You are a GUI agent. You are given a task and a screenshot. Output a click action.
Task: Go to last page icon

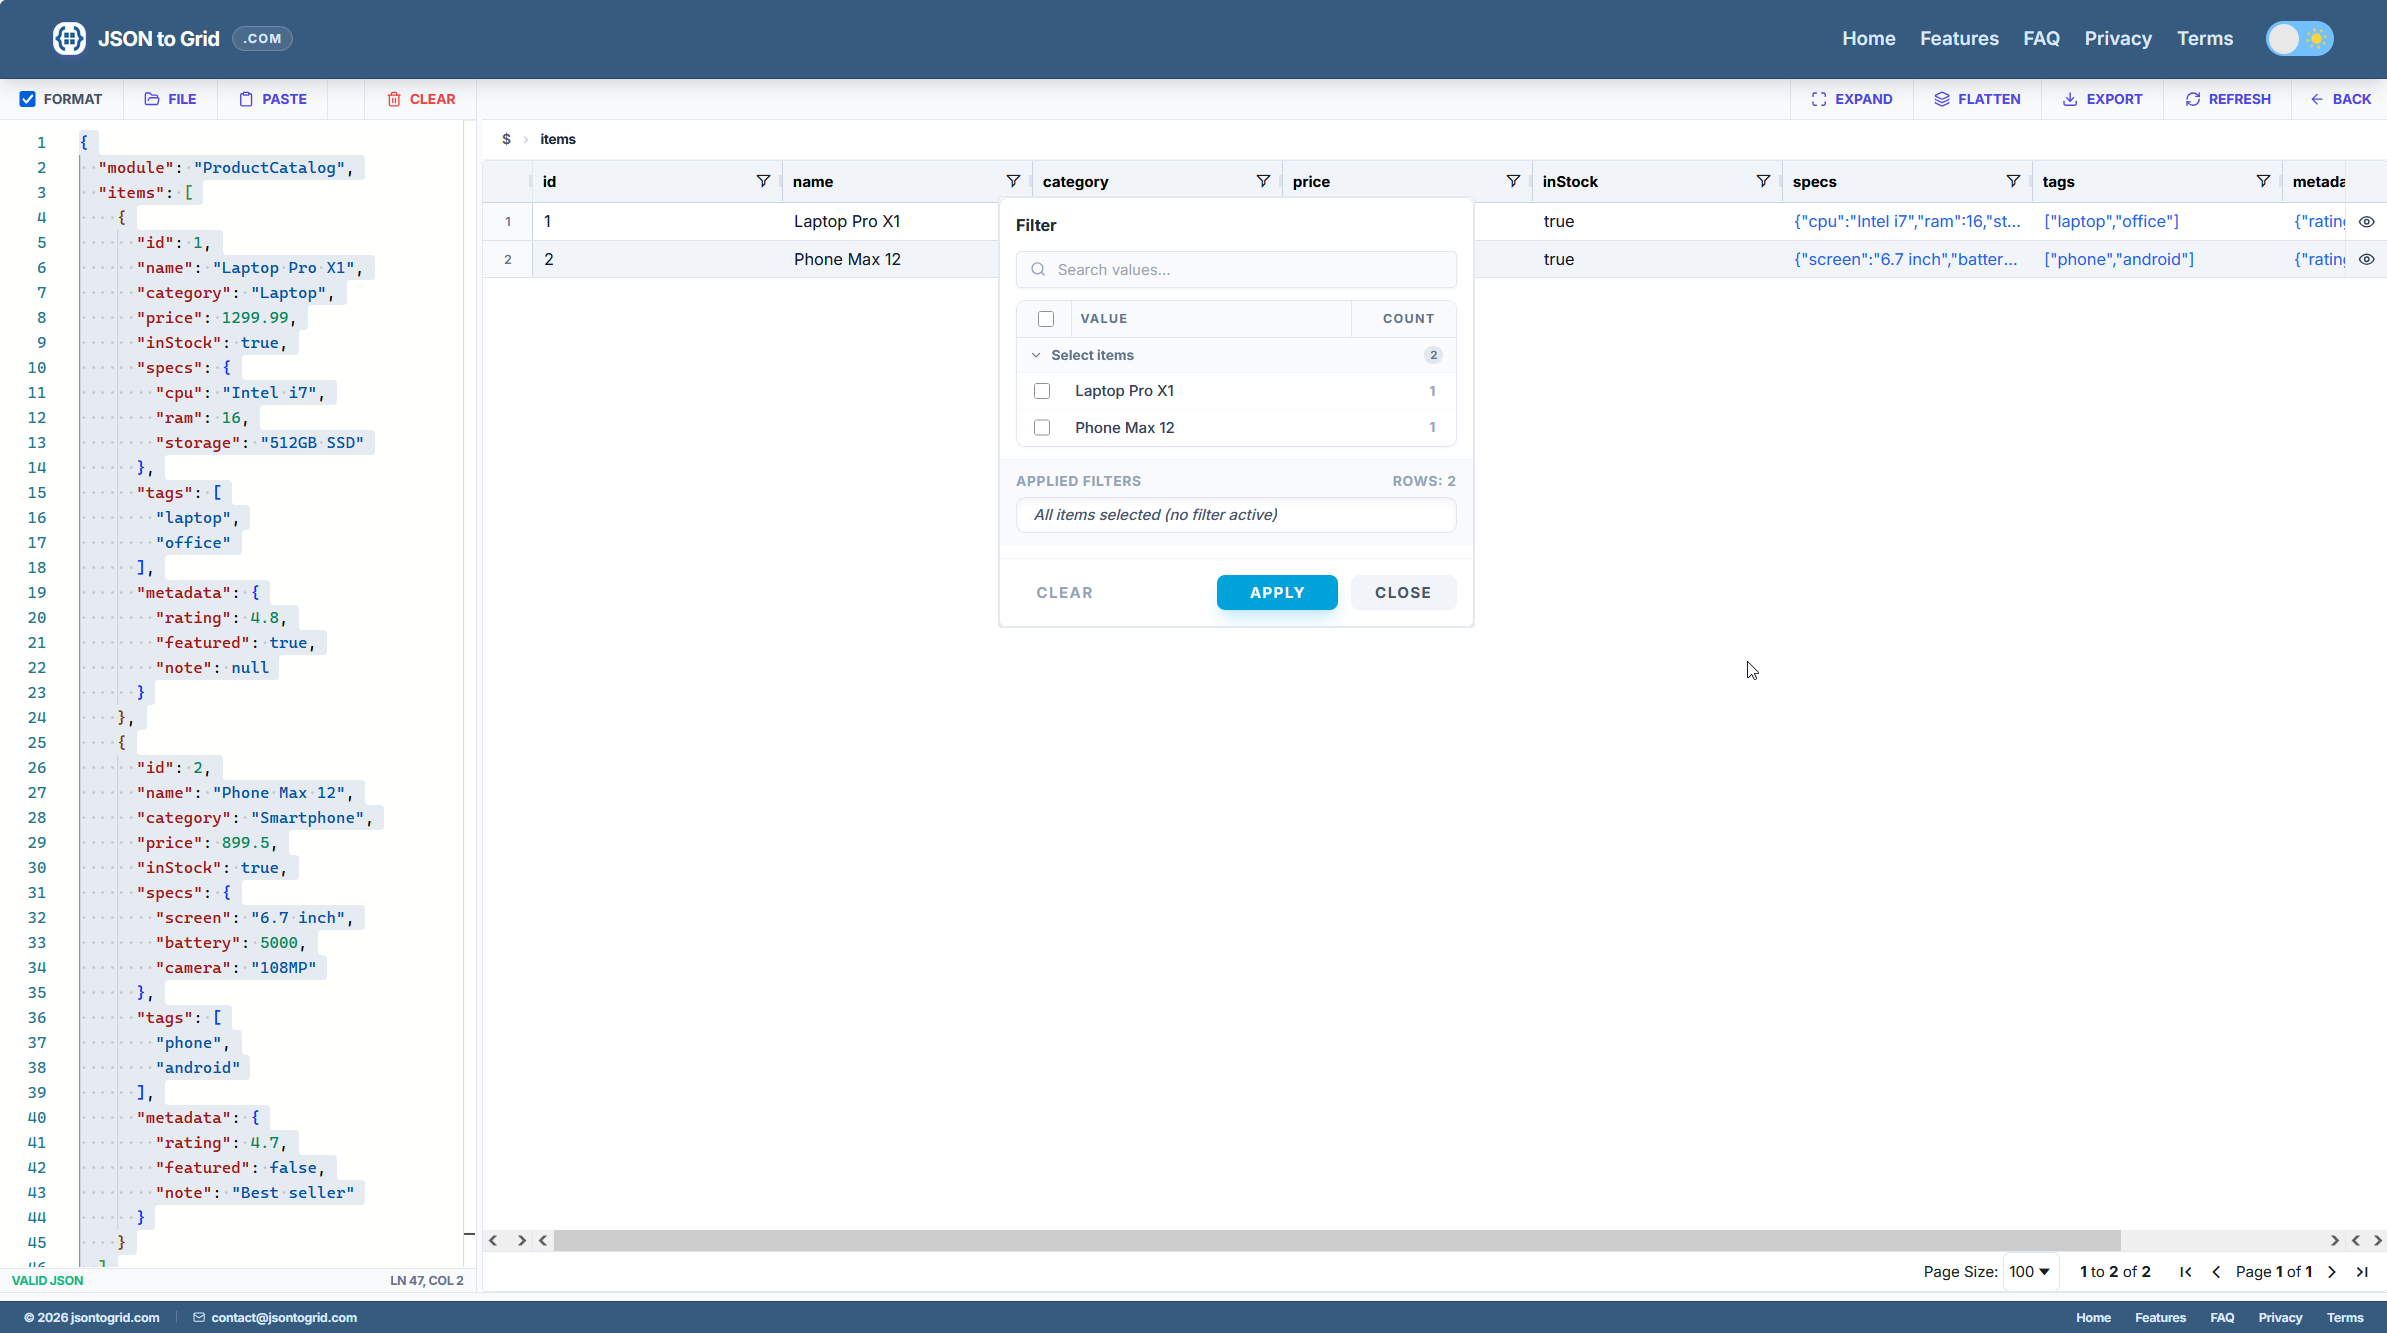2362,1272
